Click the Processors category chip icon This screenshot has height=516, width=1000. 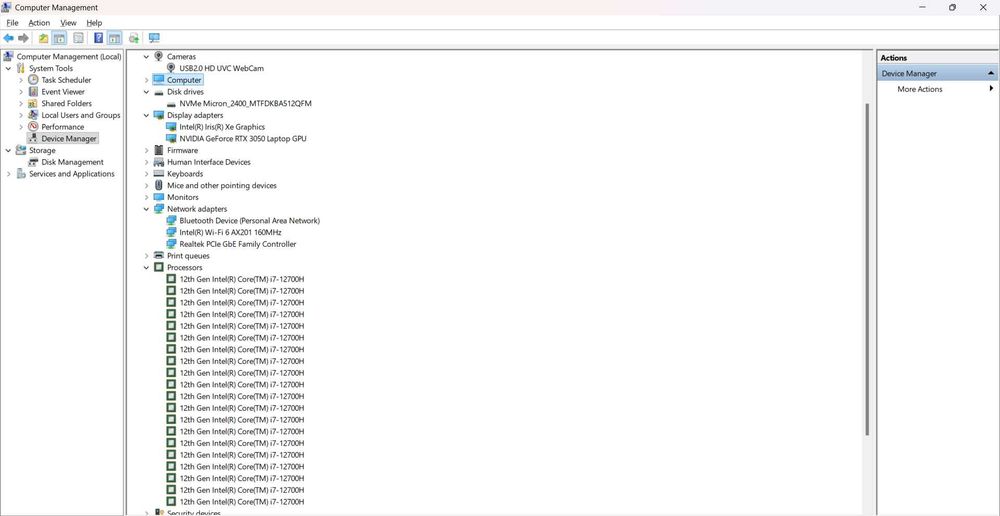[x=159, y=267]
